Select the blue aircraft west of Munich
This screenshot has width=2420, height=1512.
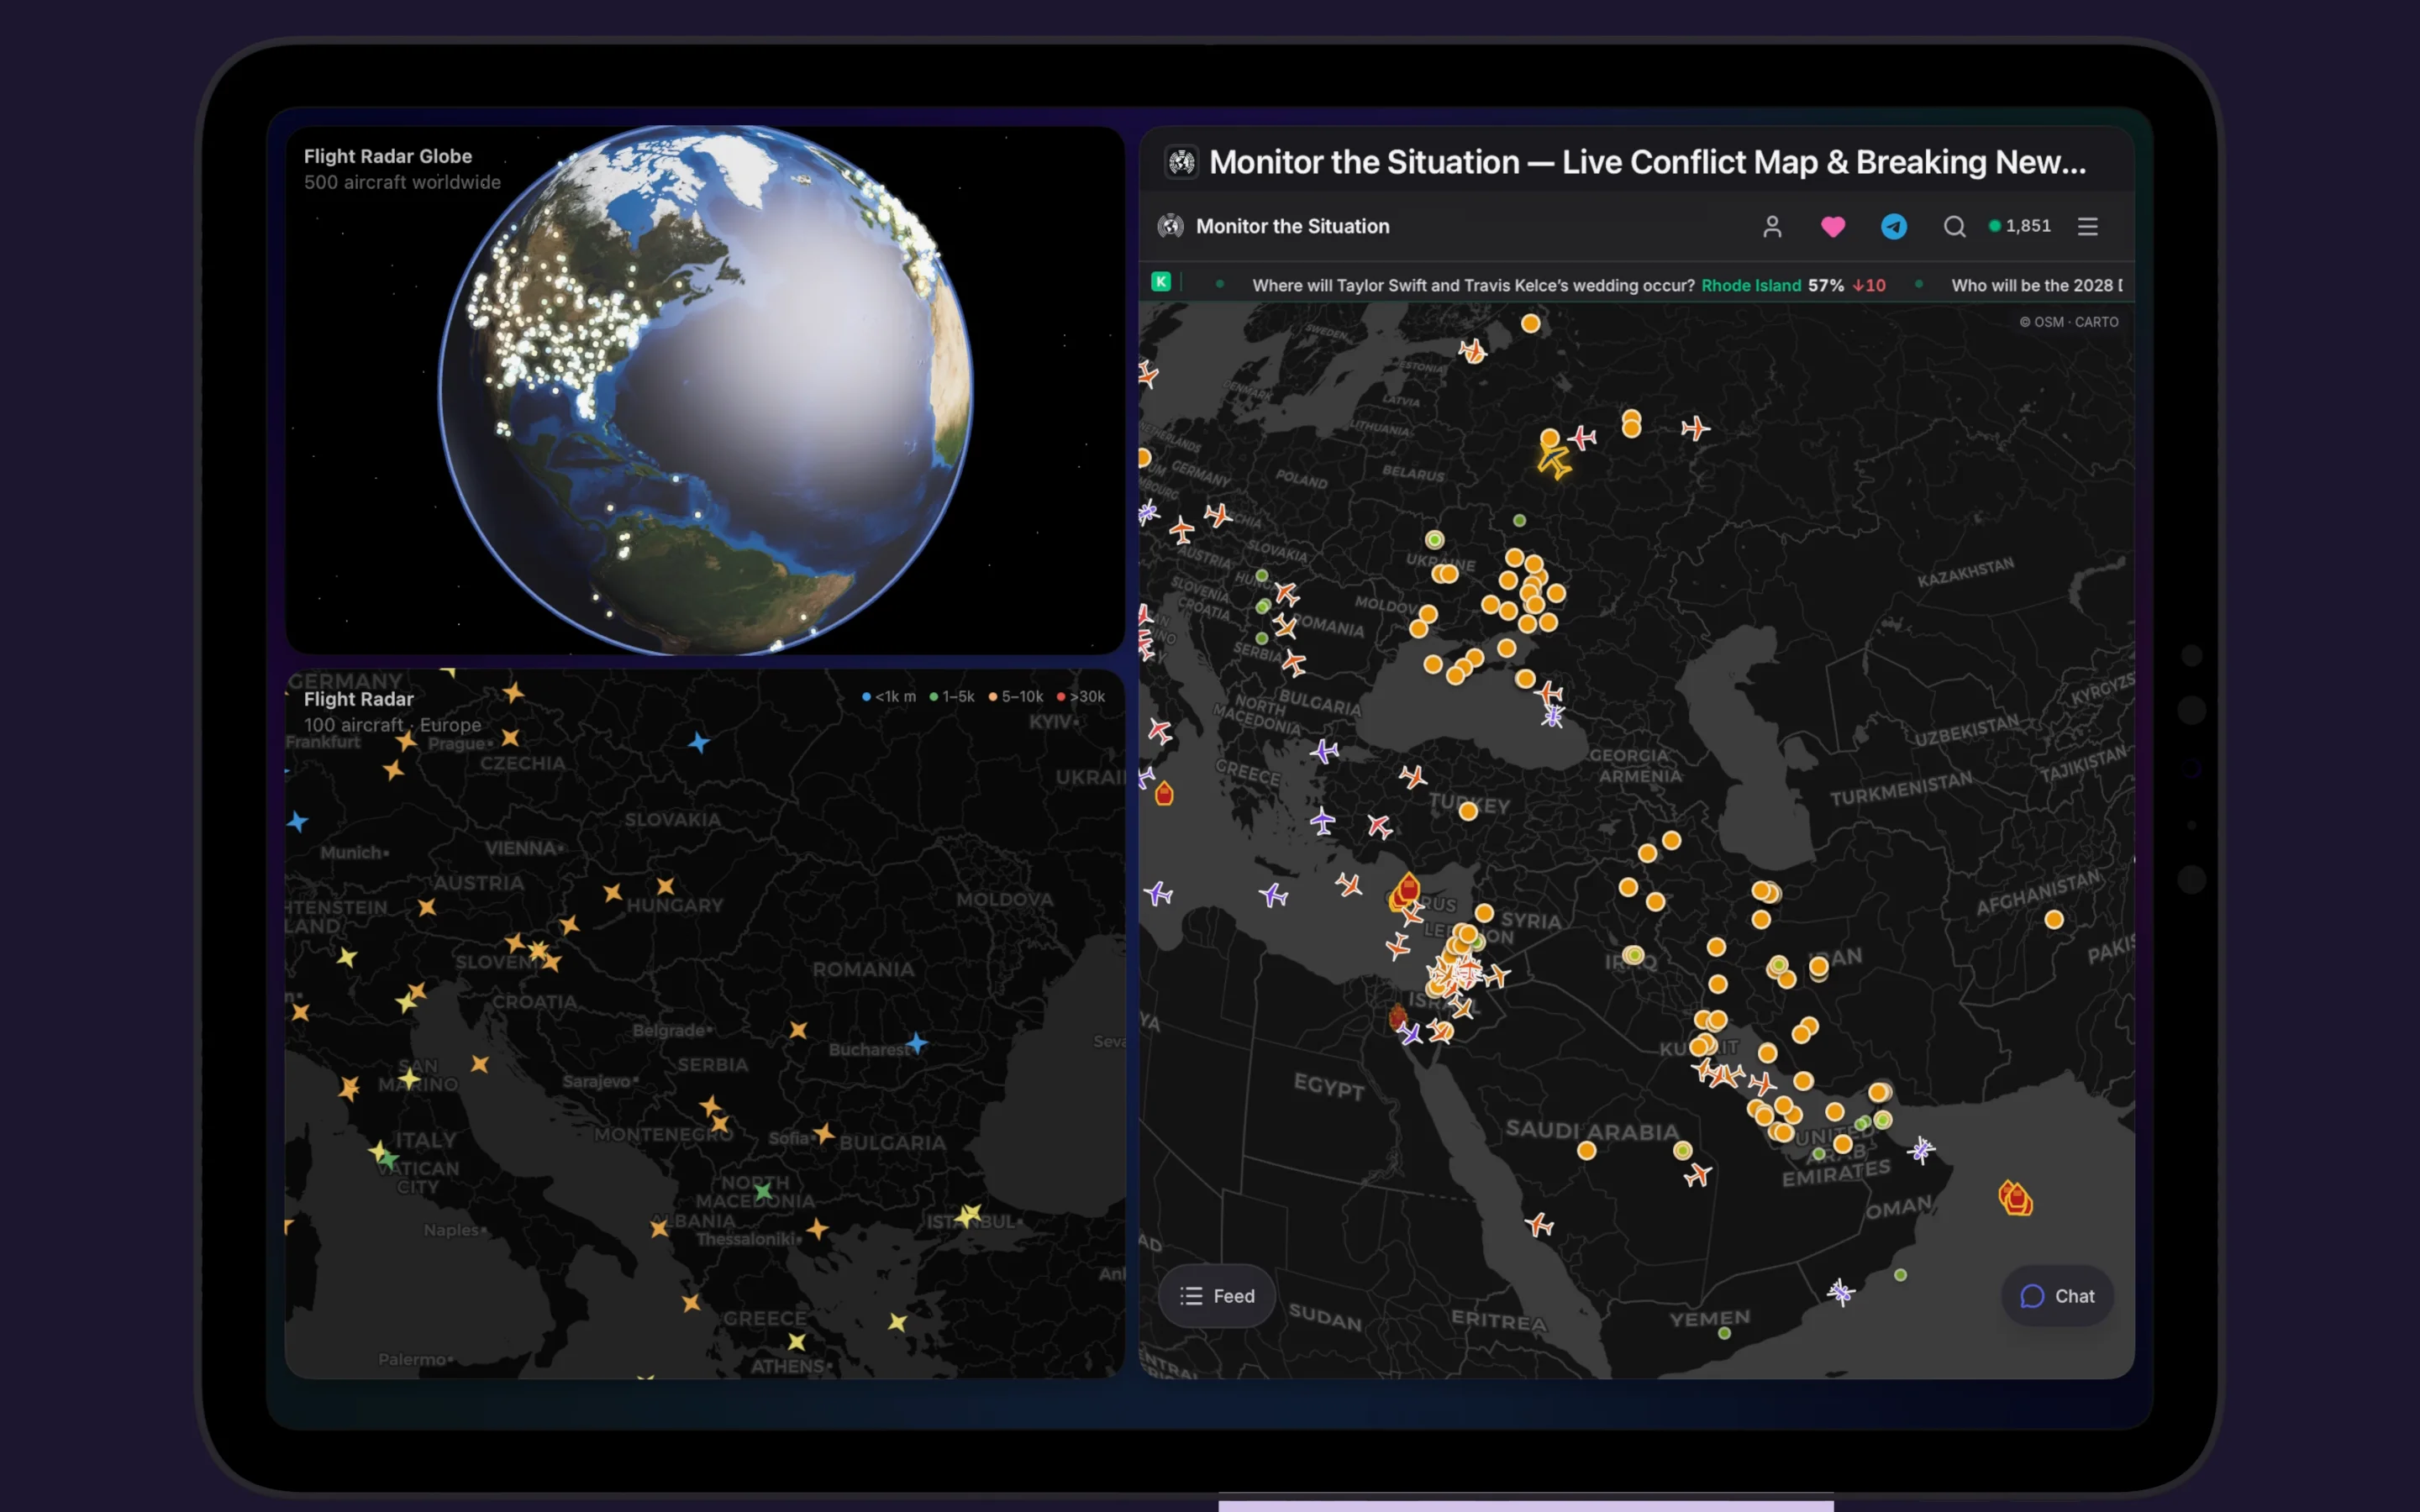[x=298, y=822]
